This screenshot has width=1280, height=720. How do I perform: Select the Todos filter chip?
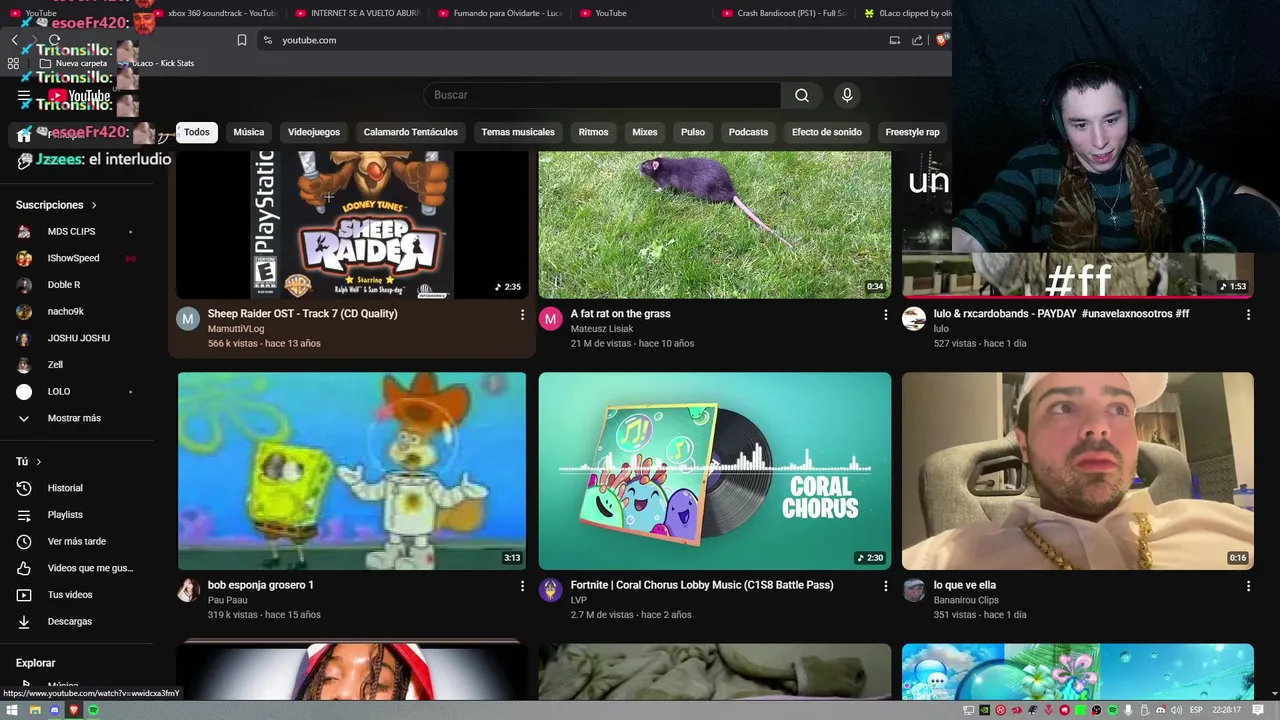(x=197, y=132)
